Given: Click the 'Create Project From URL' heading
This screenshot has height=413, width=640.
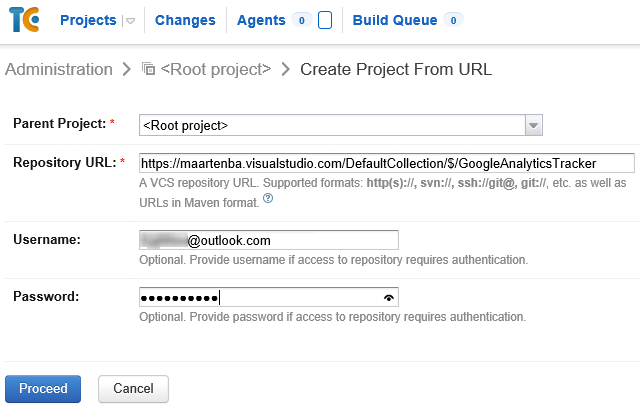Looking at the screenshot, I should point(396,69).
